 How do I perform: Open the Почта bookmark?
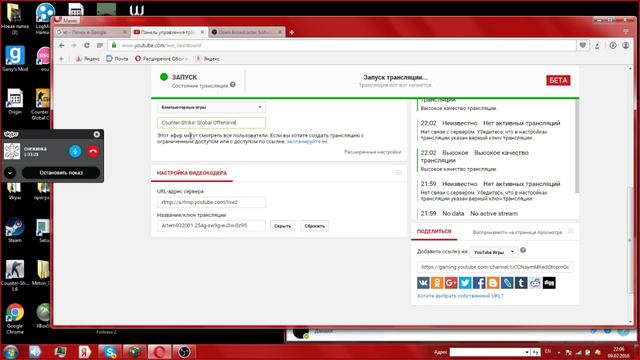(x=117, y=59)
